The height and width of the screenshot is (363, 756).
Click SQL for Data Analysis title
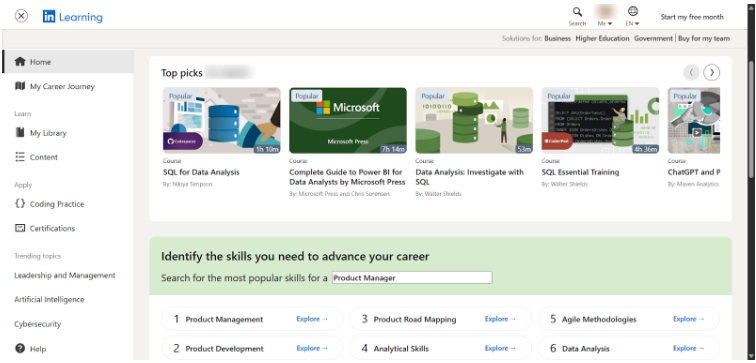click(x=201, y=172)
